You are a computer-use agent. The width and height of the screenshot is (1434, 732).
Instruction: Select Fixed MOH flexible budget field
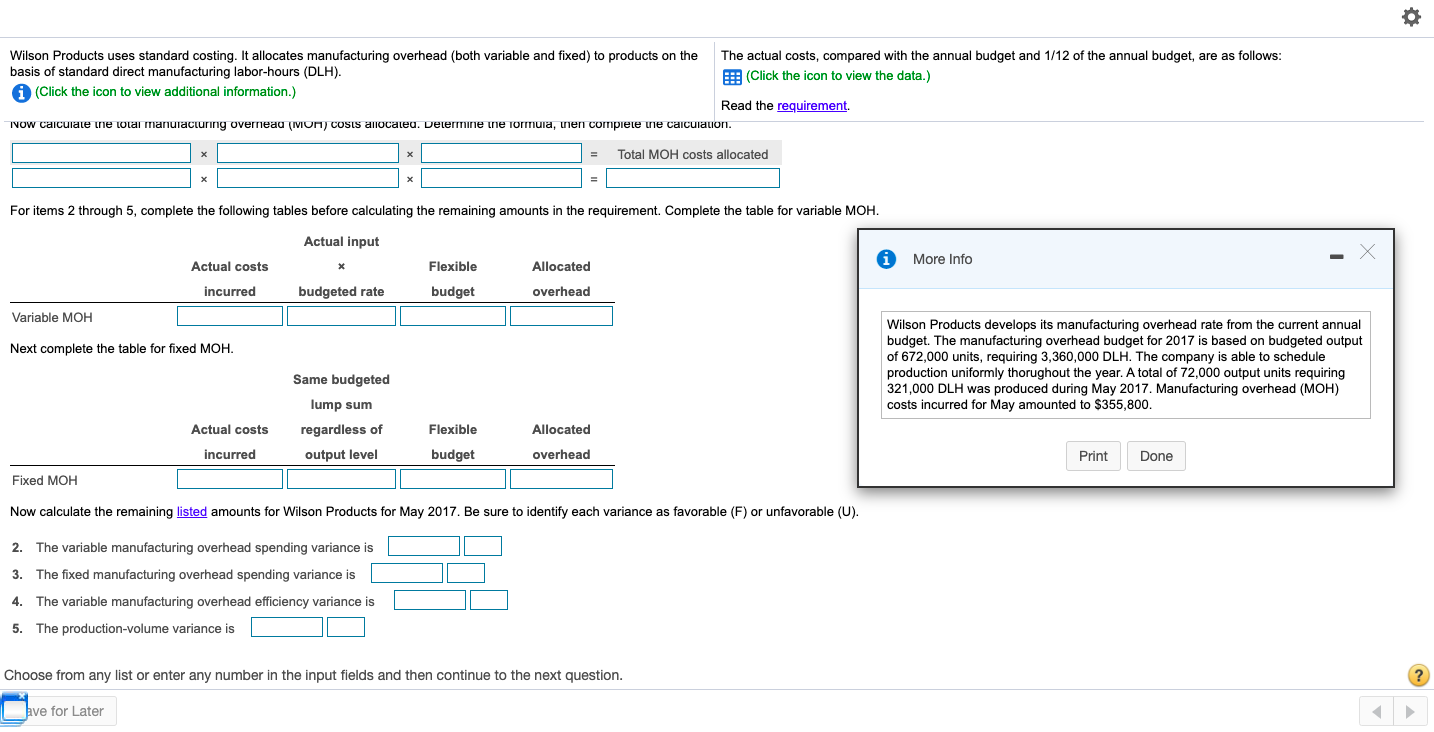tap(453, 479)
